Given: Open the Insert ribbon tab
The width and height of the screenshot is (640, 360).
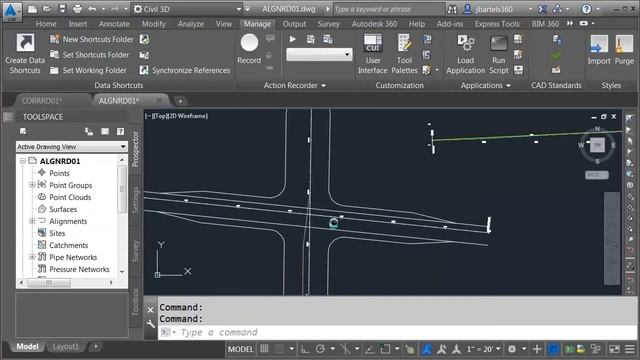Looking at the screenshot, I should pyautogui.click(x=78, y=24).
